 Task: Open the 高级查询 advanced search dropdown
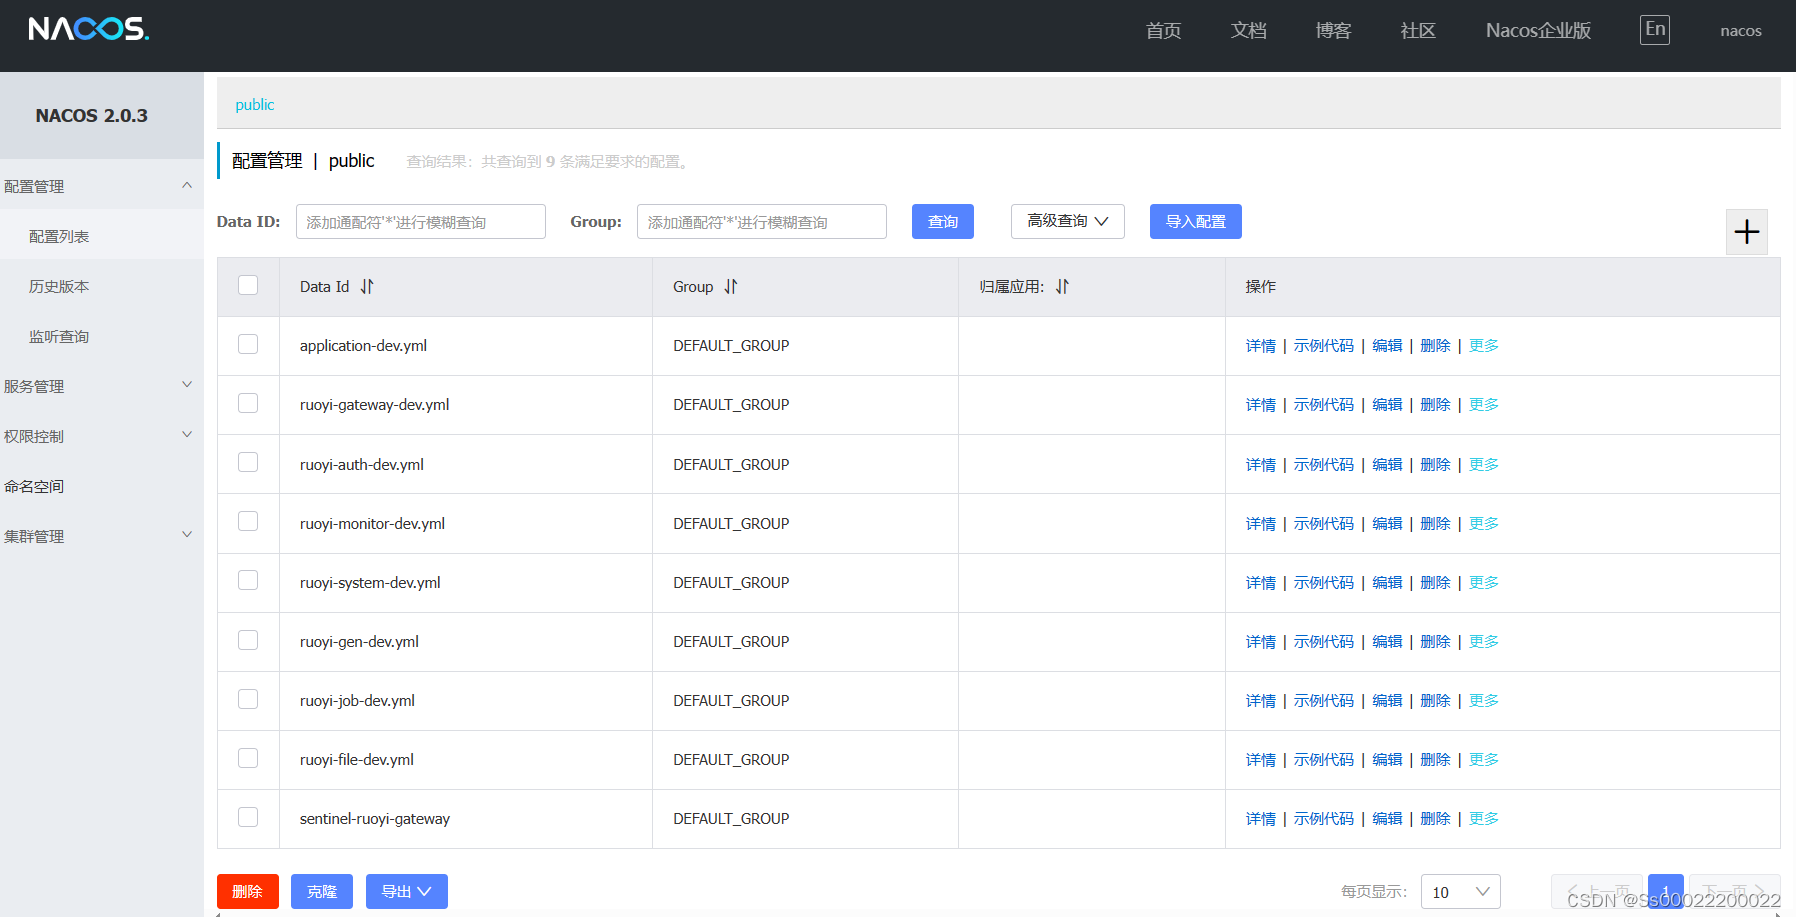1067,221
